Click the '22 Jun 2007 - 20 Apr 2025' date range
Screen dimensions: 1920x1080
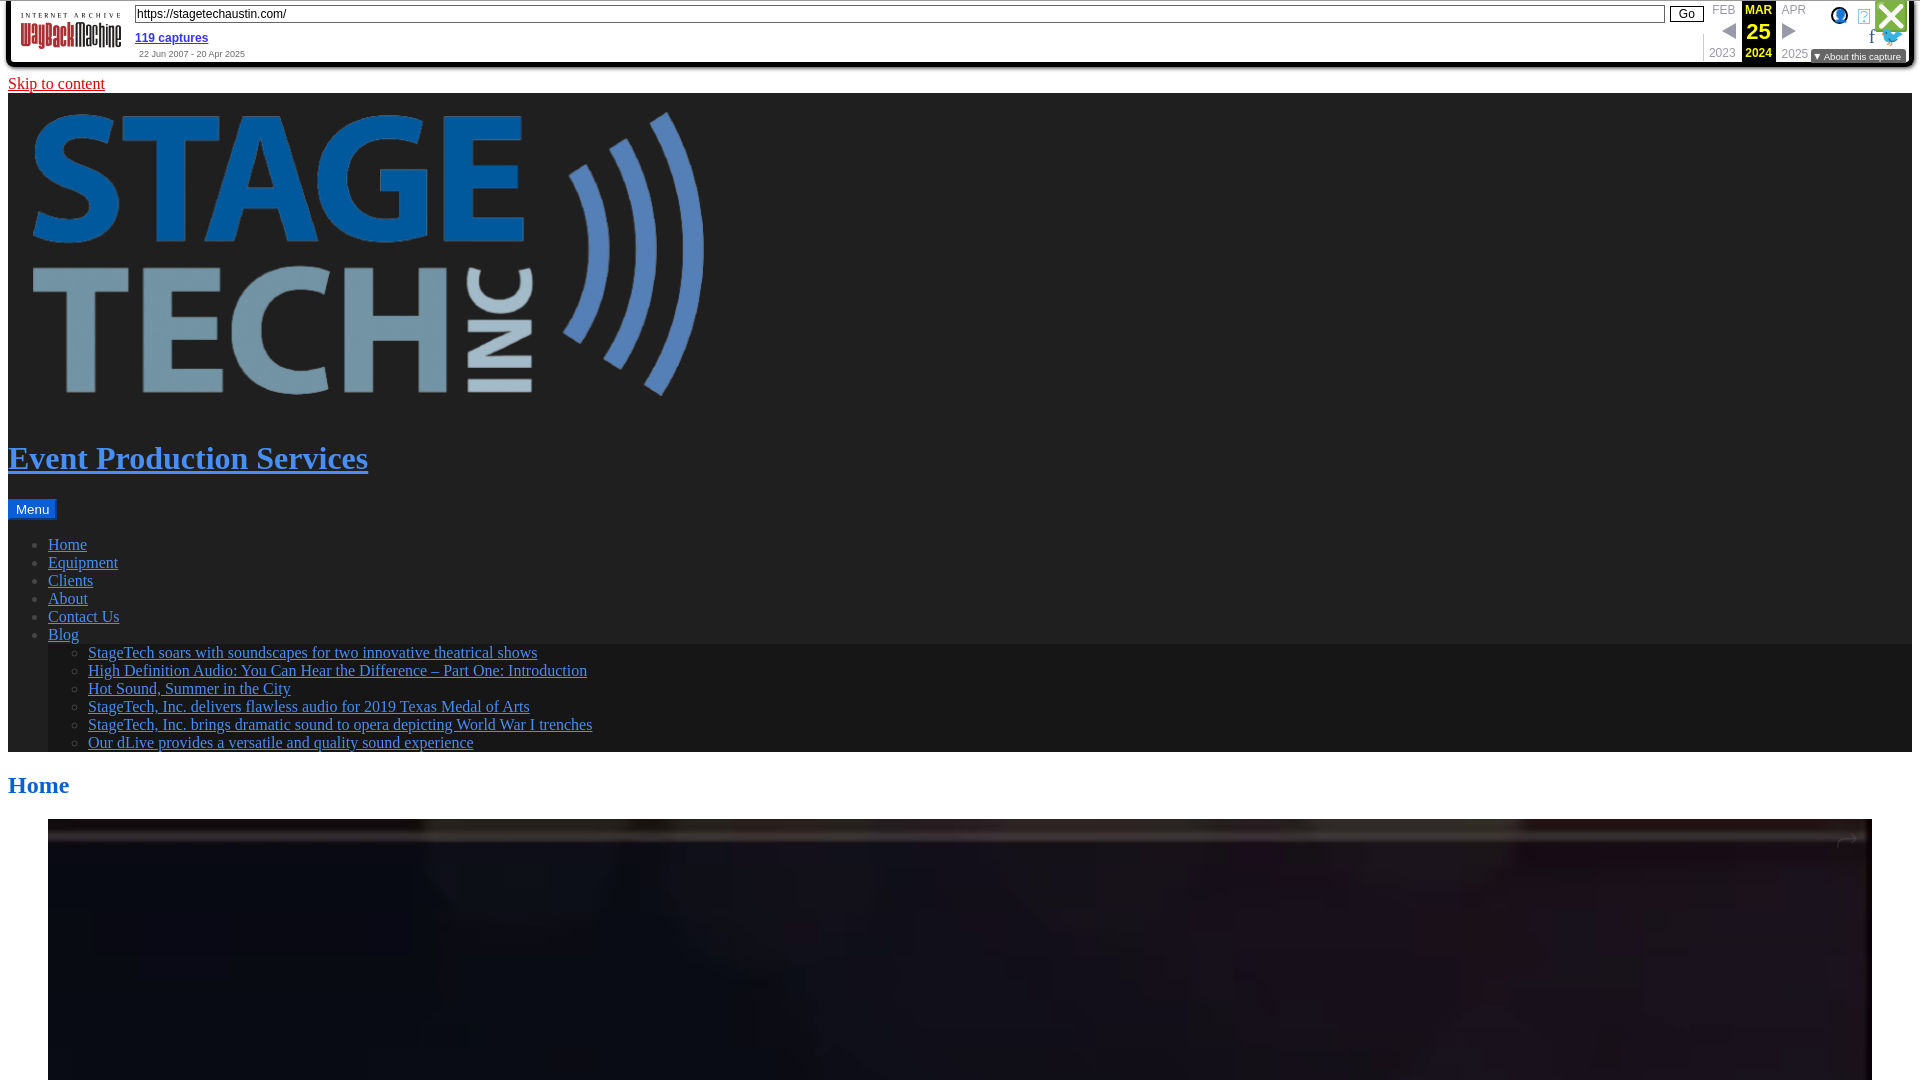tap(192, 54)
